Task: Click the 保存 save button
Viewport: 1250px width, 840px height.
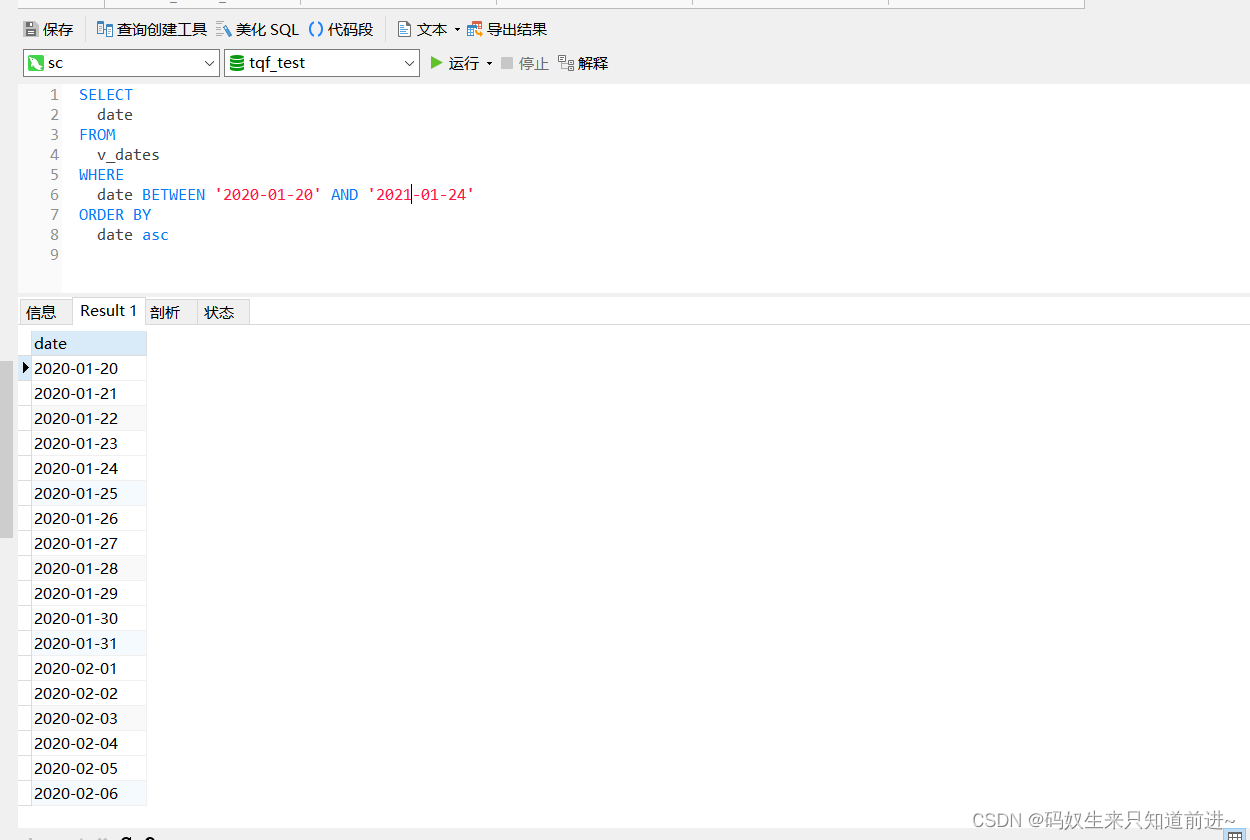Action: (x=48, y=29)
